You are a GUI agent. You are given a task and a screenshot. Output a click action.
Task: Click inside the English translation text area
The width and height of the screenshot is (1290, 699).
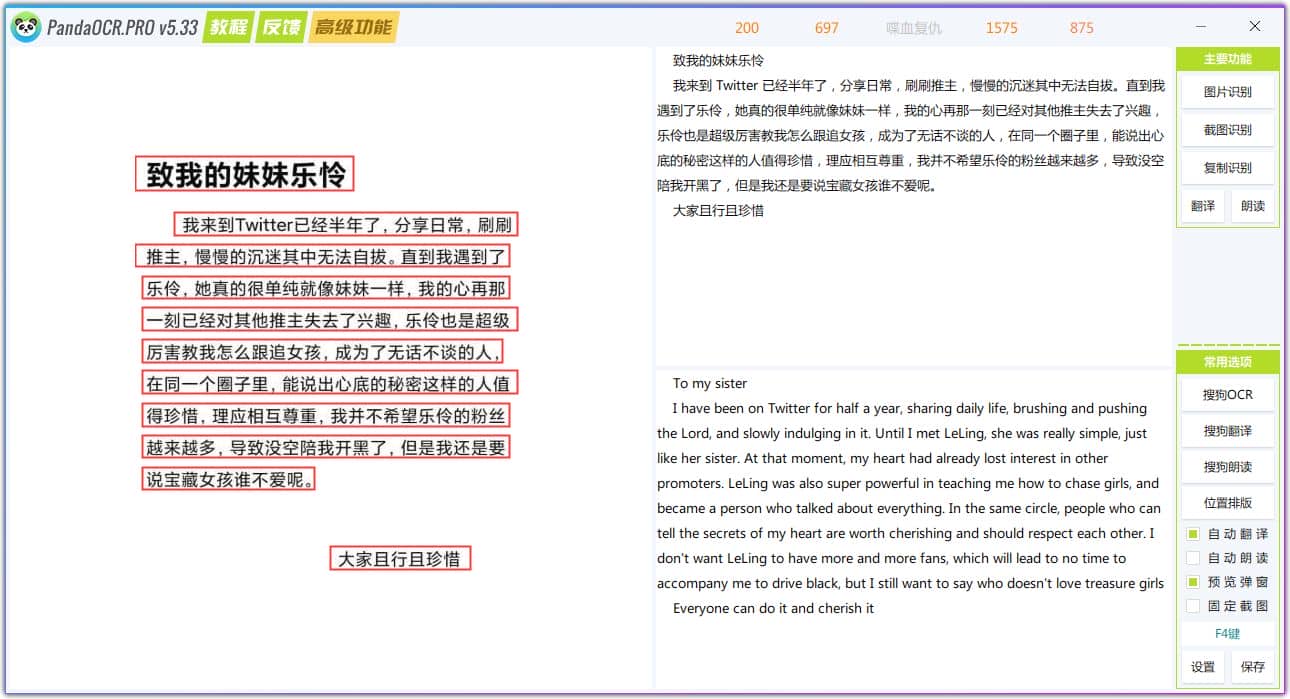pos(910,500)
